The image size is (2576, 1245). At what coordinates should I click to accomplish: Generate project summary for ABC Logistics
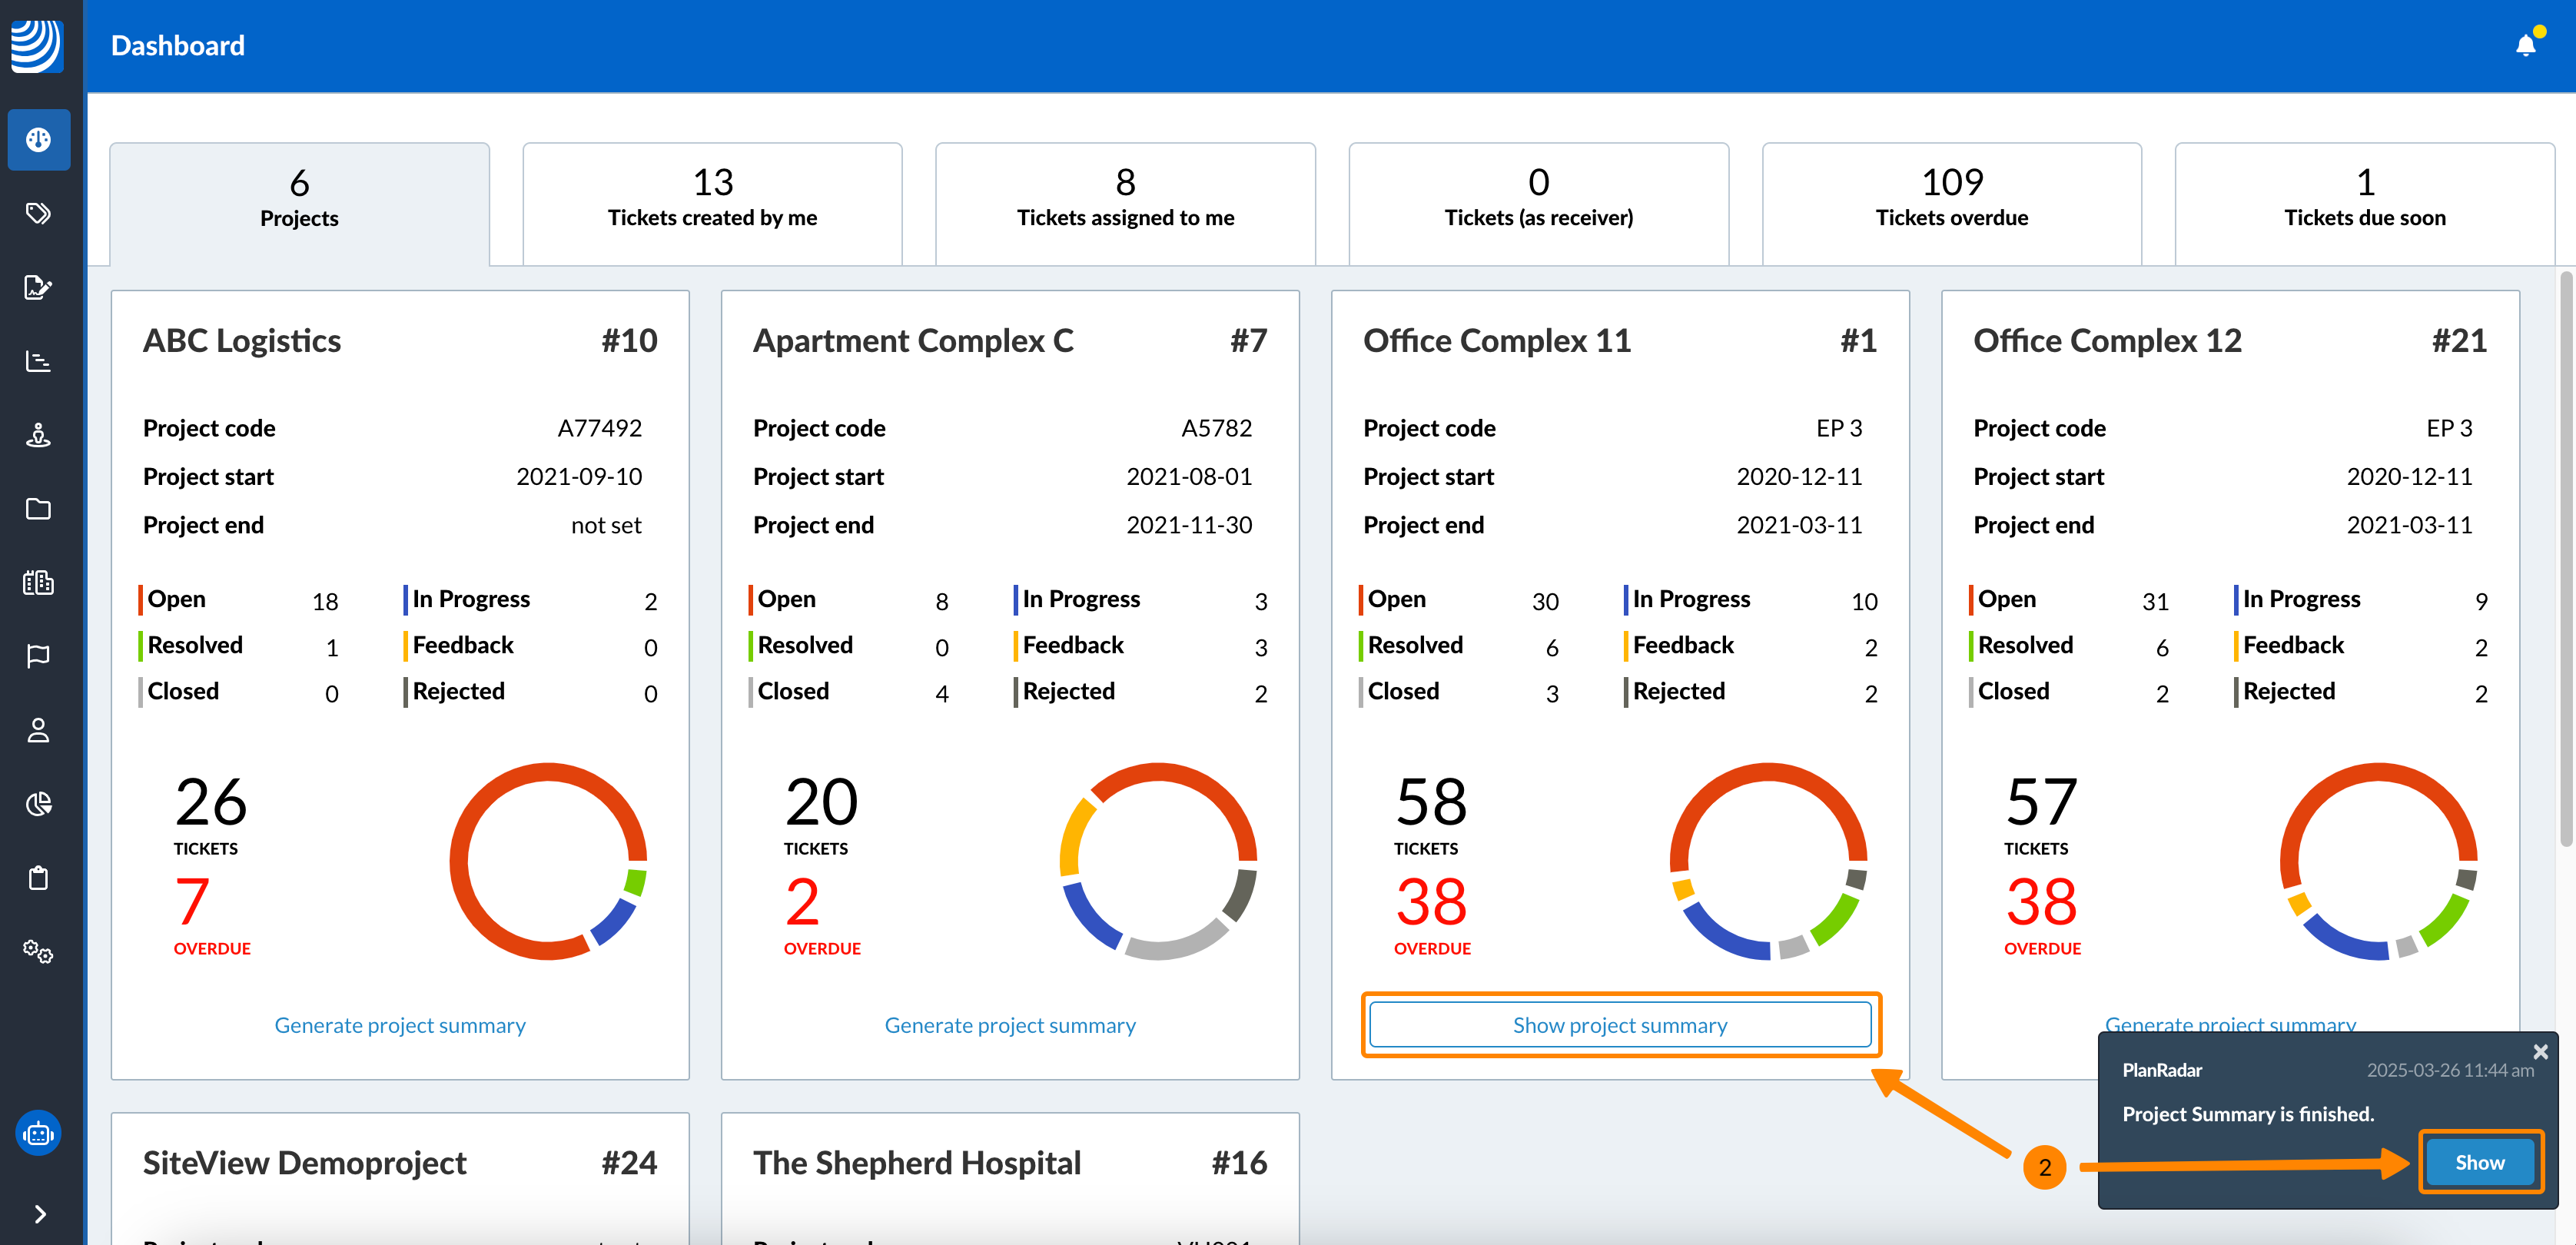pyautogui.click(x=399, y=1025)
